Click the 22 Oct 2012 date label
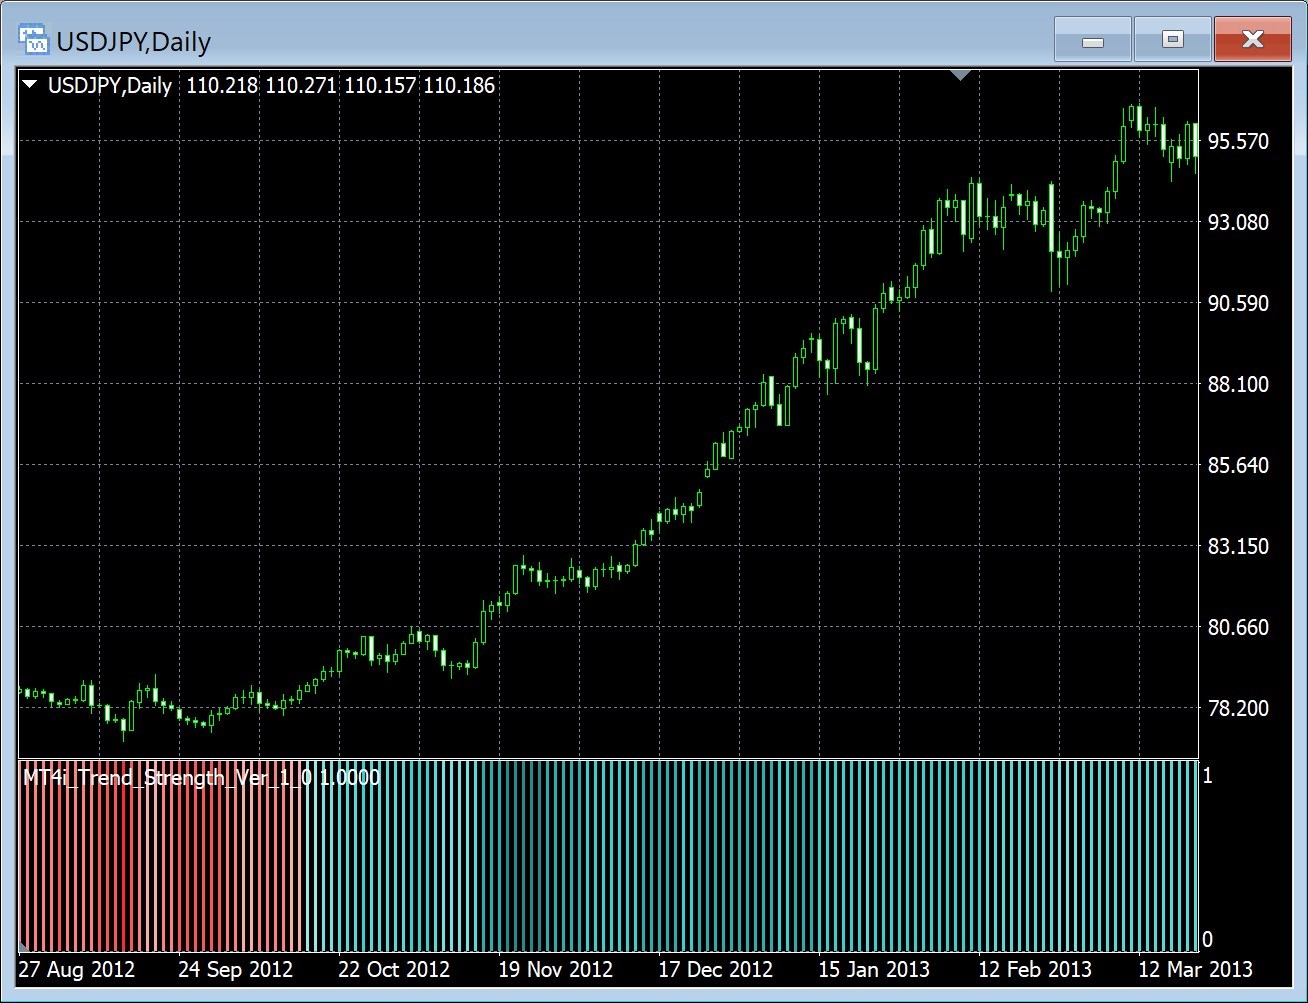 [x=394, y=969]
